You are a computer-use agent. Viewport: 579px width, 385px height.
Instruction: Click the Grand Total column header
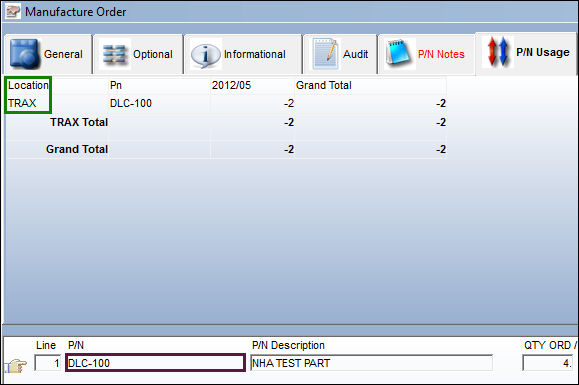(323, 85)
